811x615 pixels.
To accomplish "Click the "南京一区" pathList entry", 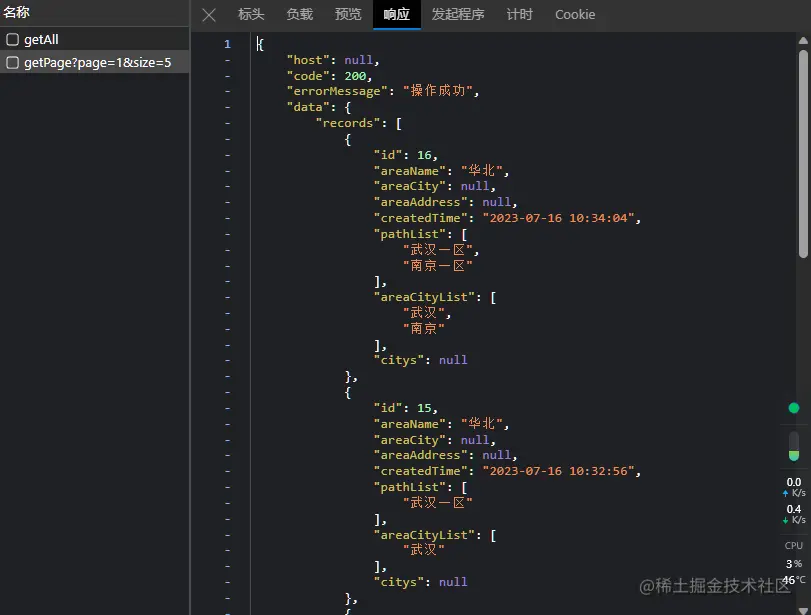I will point(438,266).
